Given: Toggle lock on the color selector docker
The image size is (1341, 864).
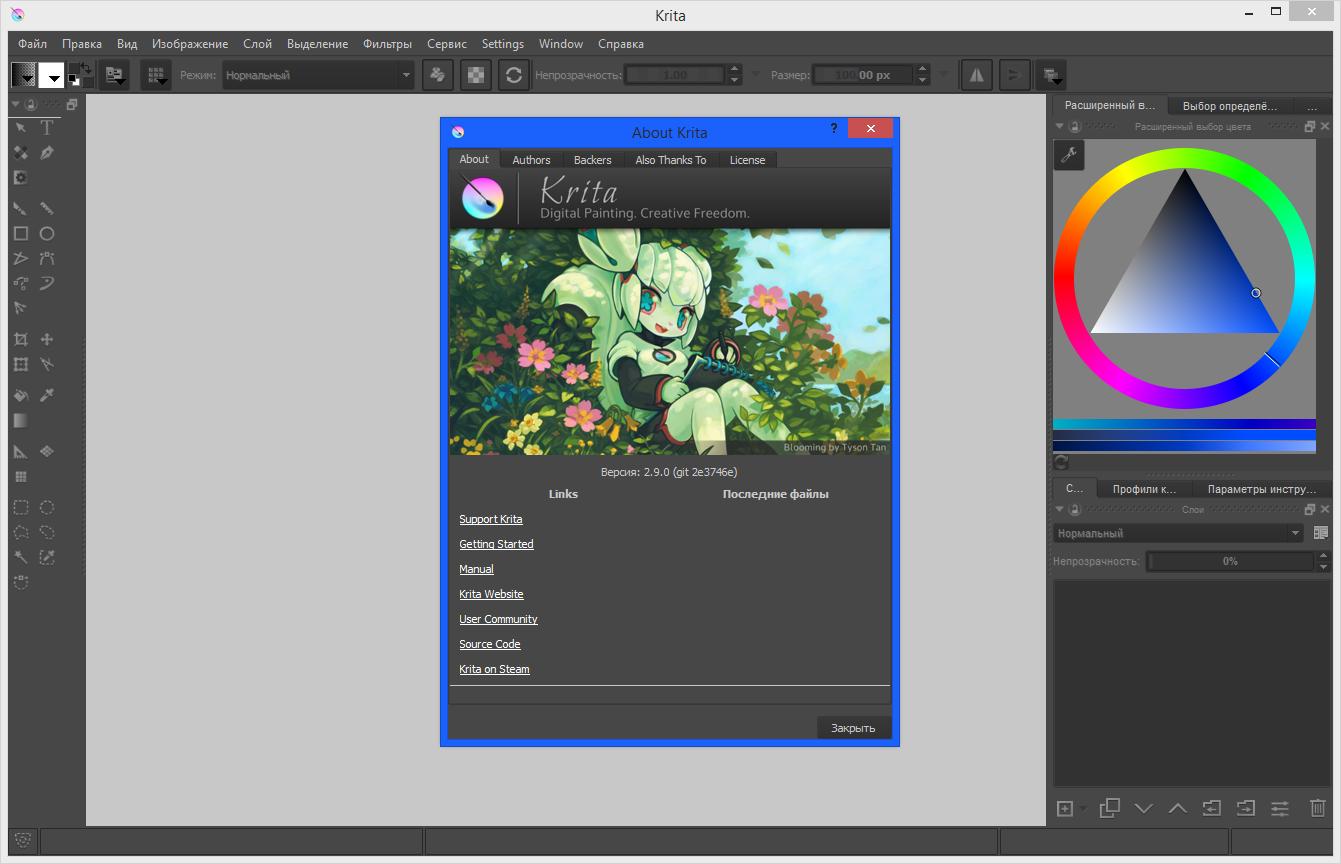Looking at the screenshot, I should coord(1074,127).
